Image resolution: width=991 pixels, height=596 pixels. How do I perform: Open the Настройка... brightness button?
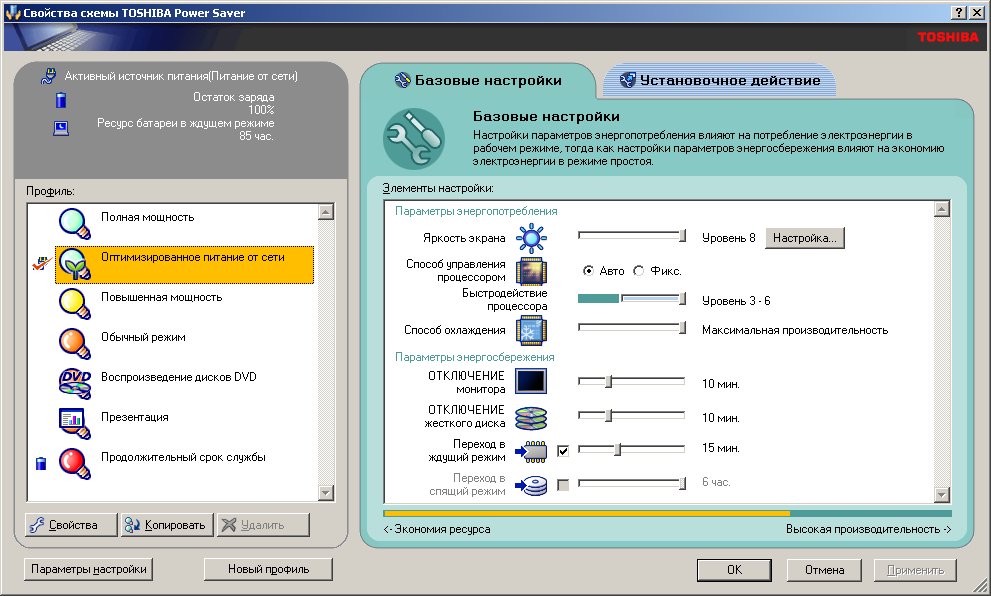(805, 238)
